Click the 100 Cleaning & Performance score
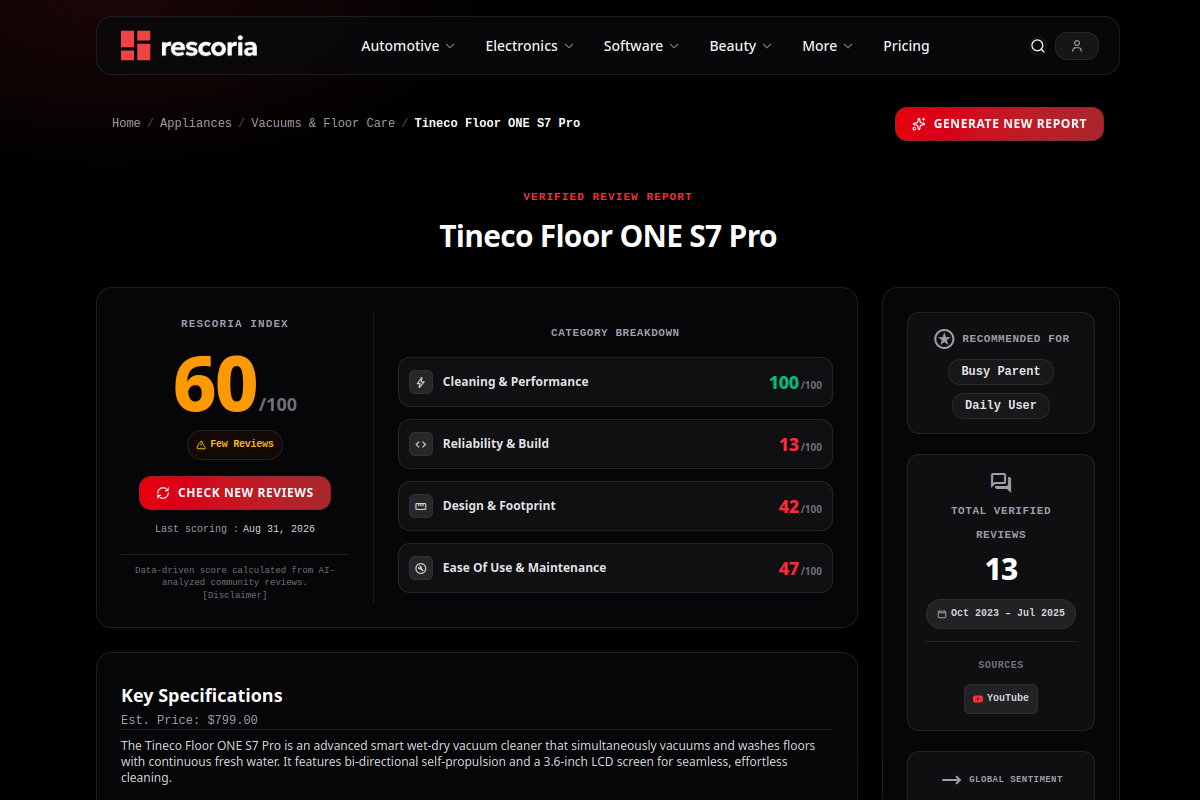The height and width of the screenshot is (800, 1200). 784,383
